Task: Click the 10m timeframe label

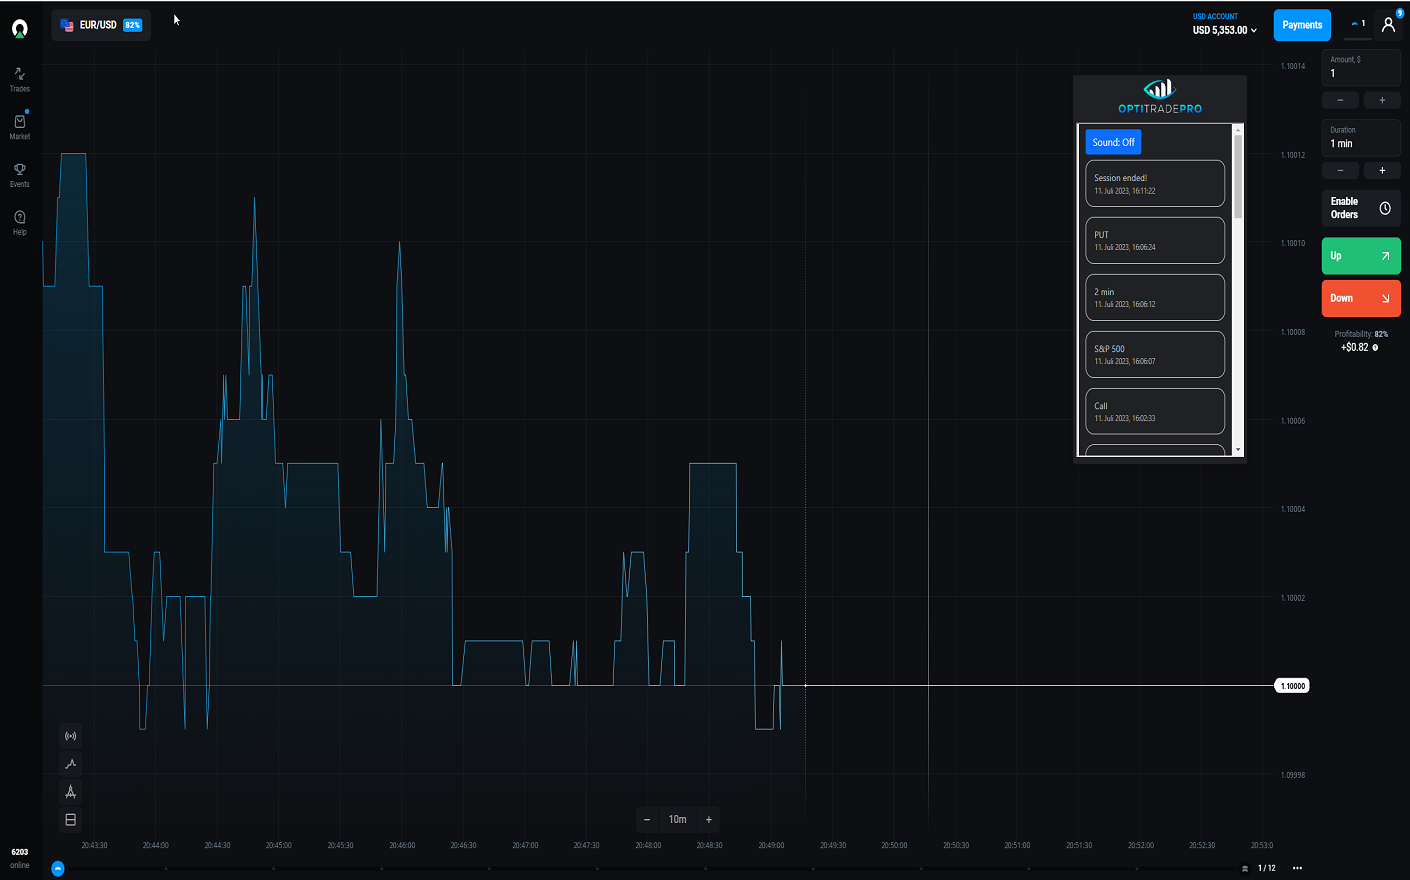Action: (678, 820)
